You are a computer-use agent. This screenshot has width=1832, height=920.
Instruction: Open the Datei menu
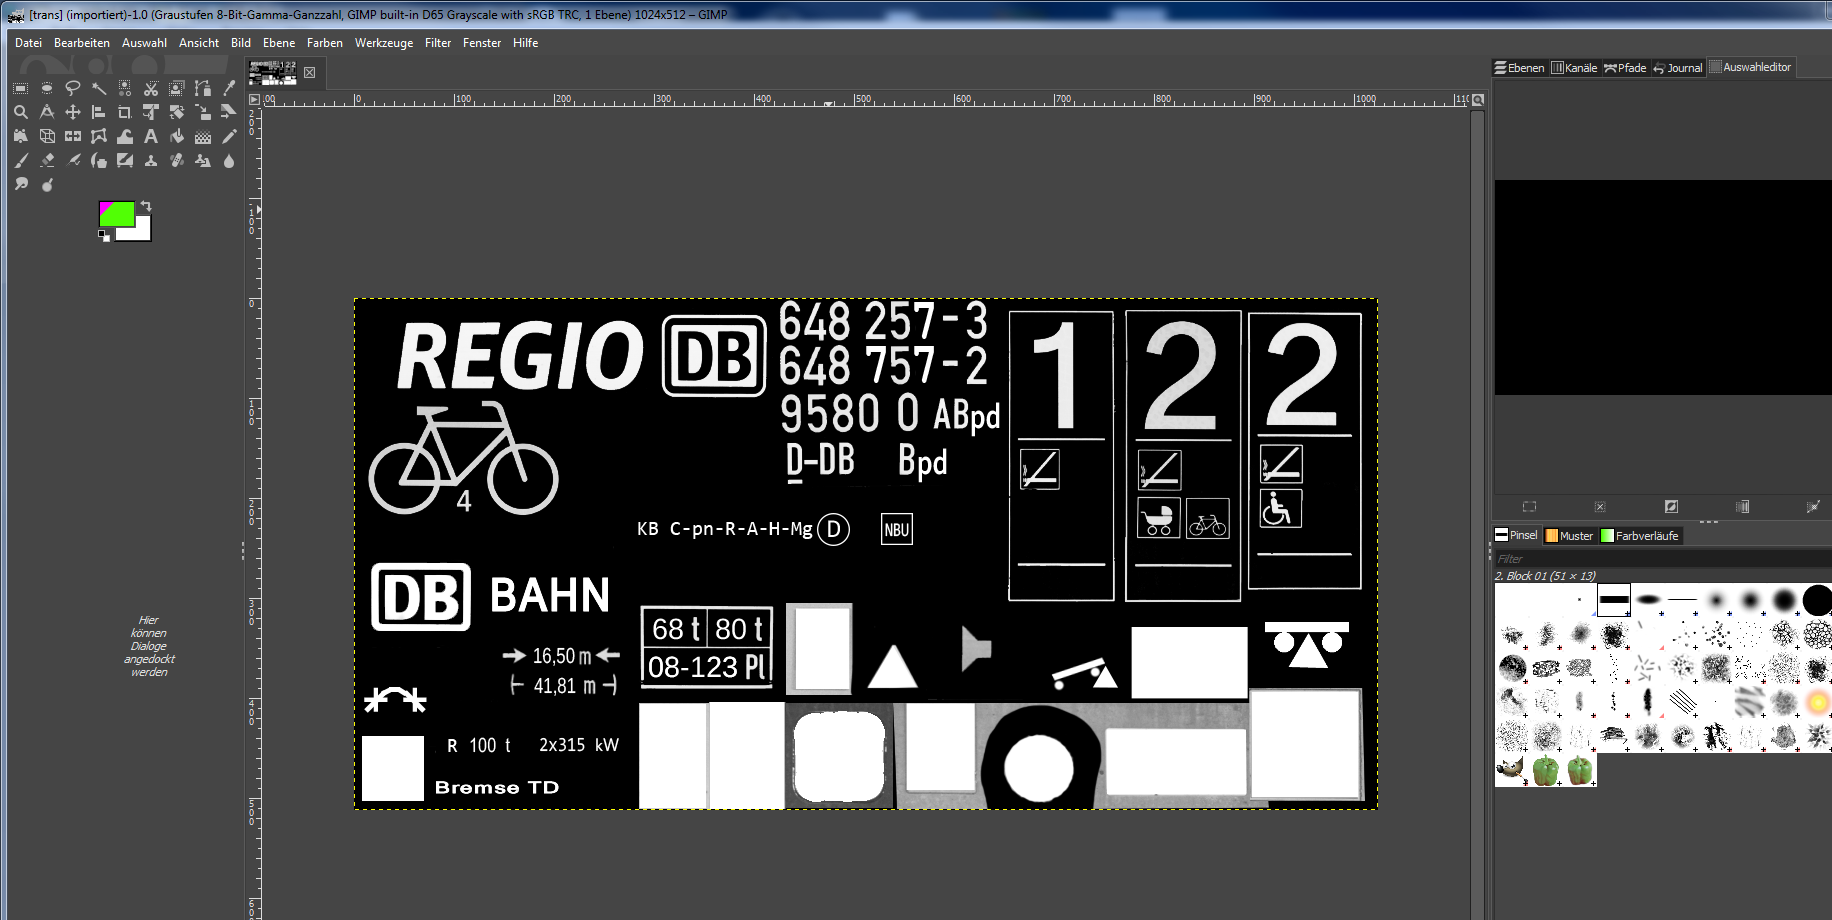click(x=28, y=43)
